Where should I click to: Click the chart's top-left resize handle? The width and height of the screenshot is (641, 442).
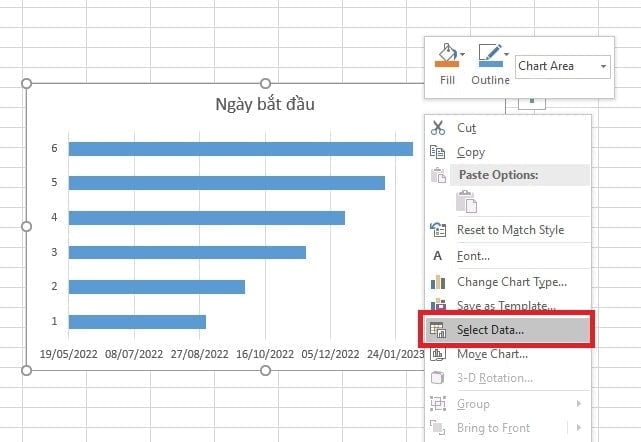27,83
